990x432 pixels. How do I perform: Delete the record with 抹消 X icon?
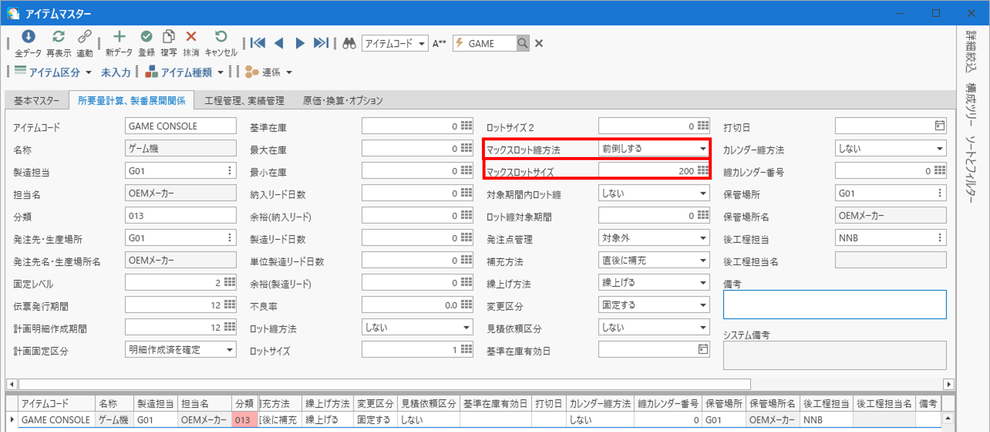(x=191, y=37)
